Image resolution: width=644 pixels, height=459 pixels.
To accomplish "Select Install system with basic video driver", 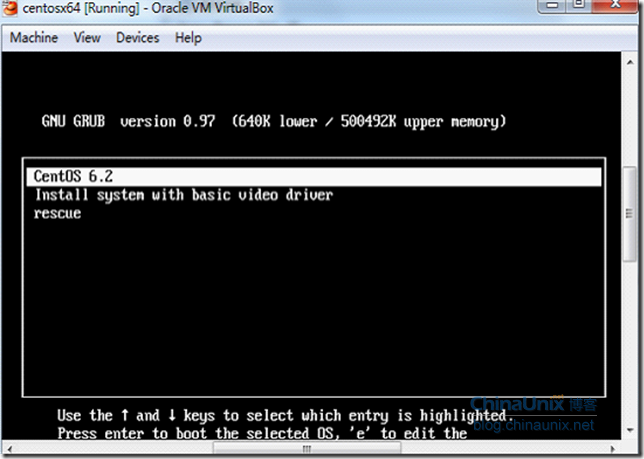I will [x=184, y=195].
